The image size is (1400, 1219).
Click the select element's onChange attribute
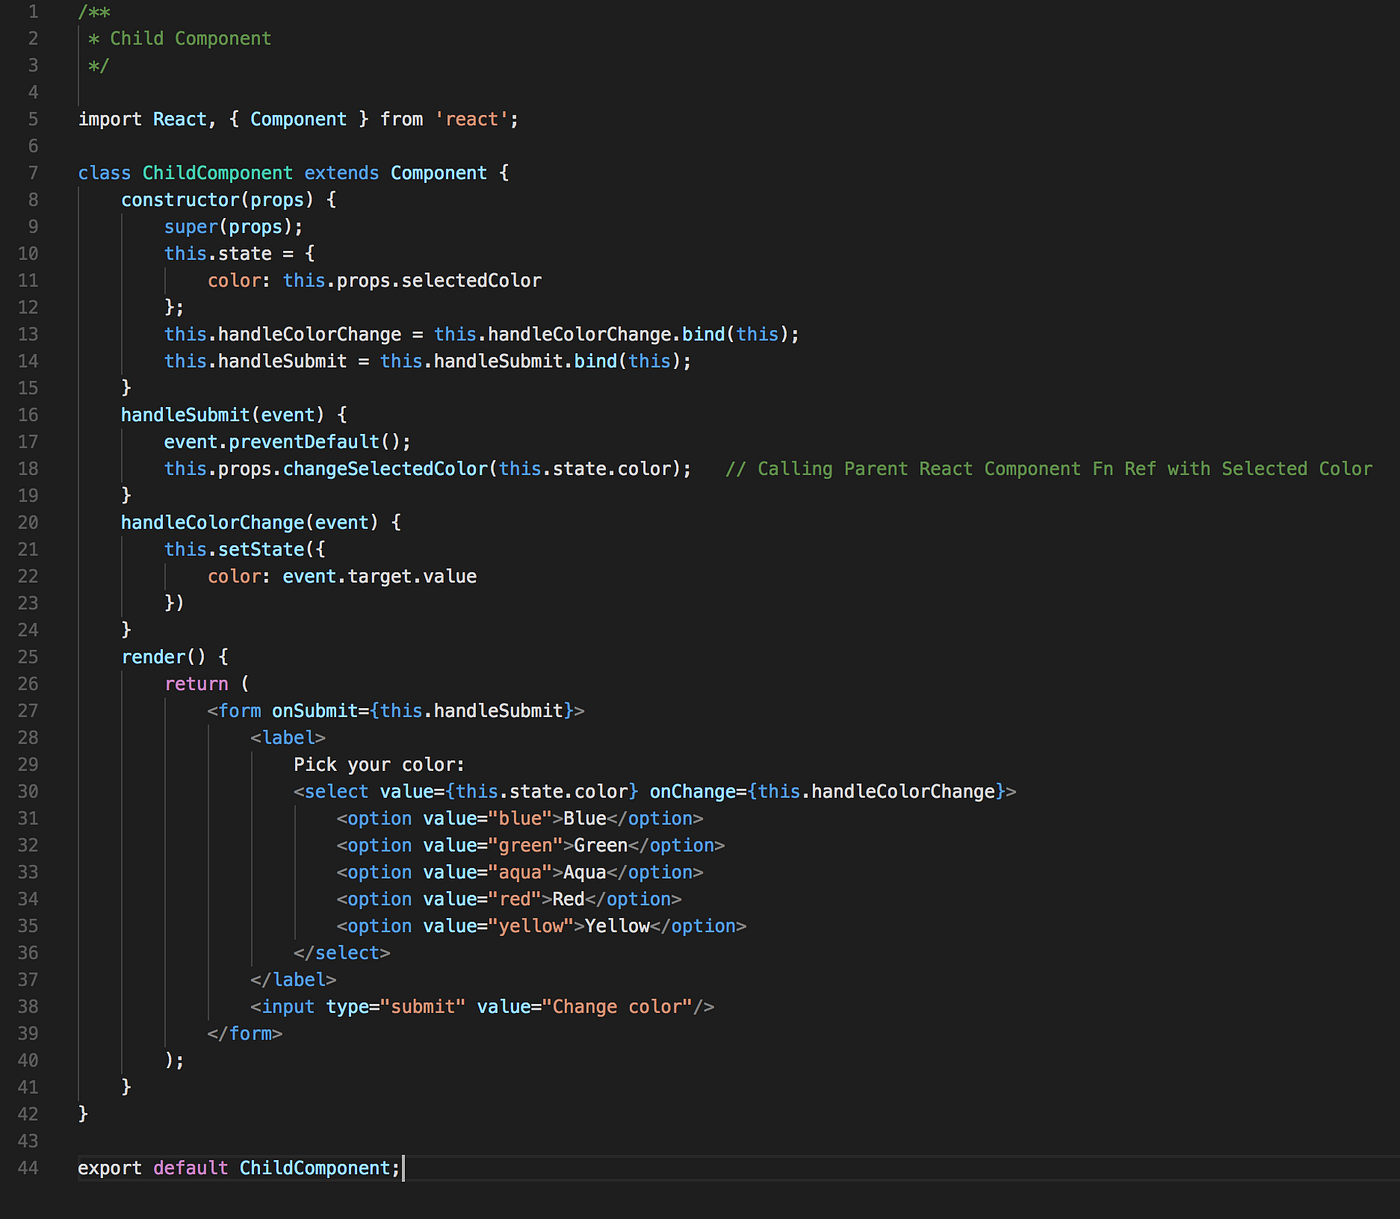pyautogui.click(x=693, y=790)
